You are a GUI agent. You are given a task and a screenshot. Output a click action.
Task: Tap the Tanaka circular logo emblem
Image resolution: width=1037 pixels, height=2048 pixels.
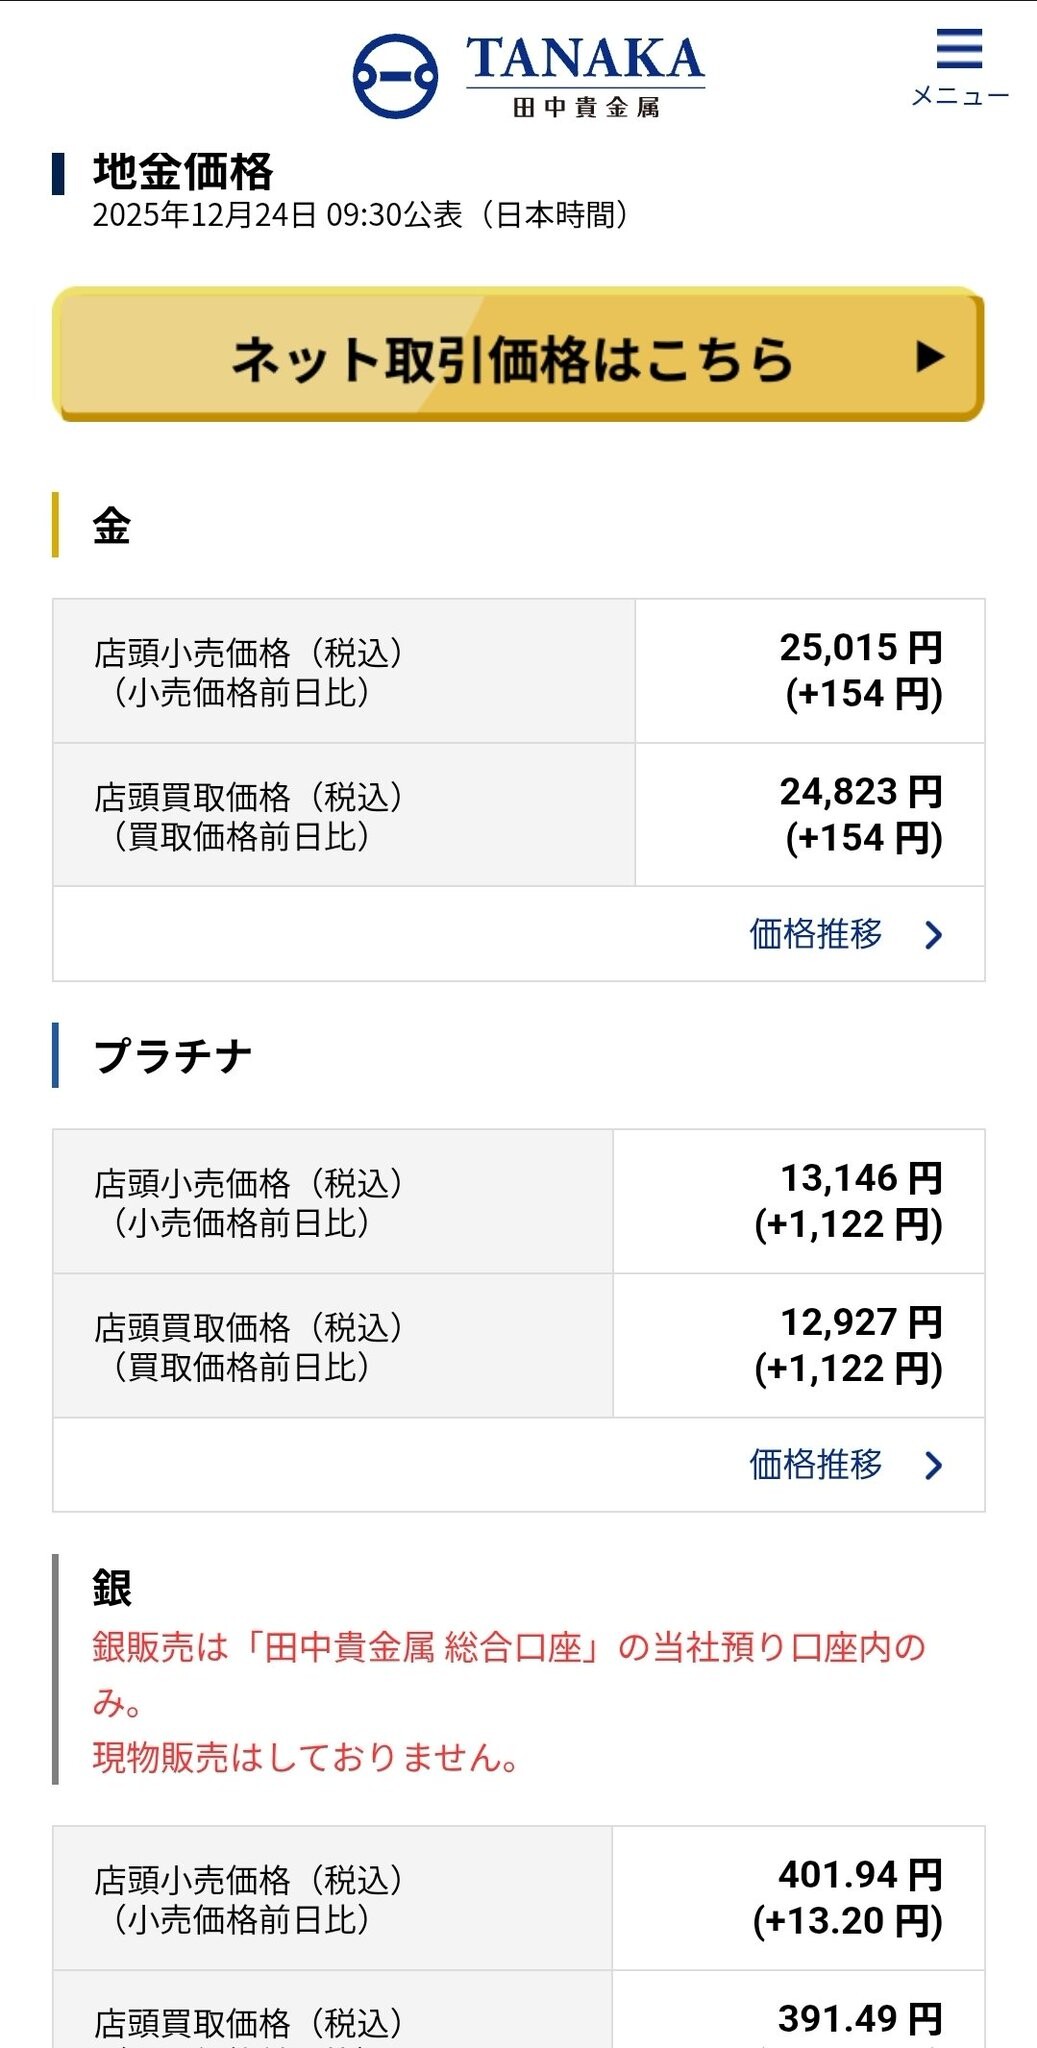(x=395, y=76)
